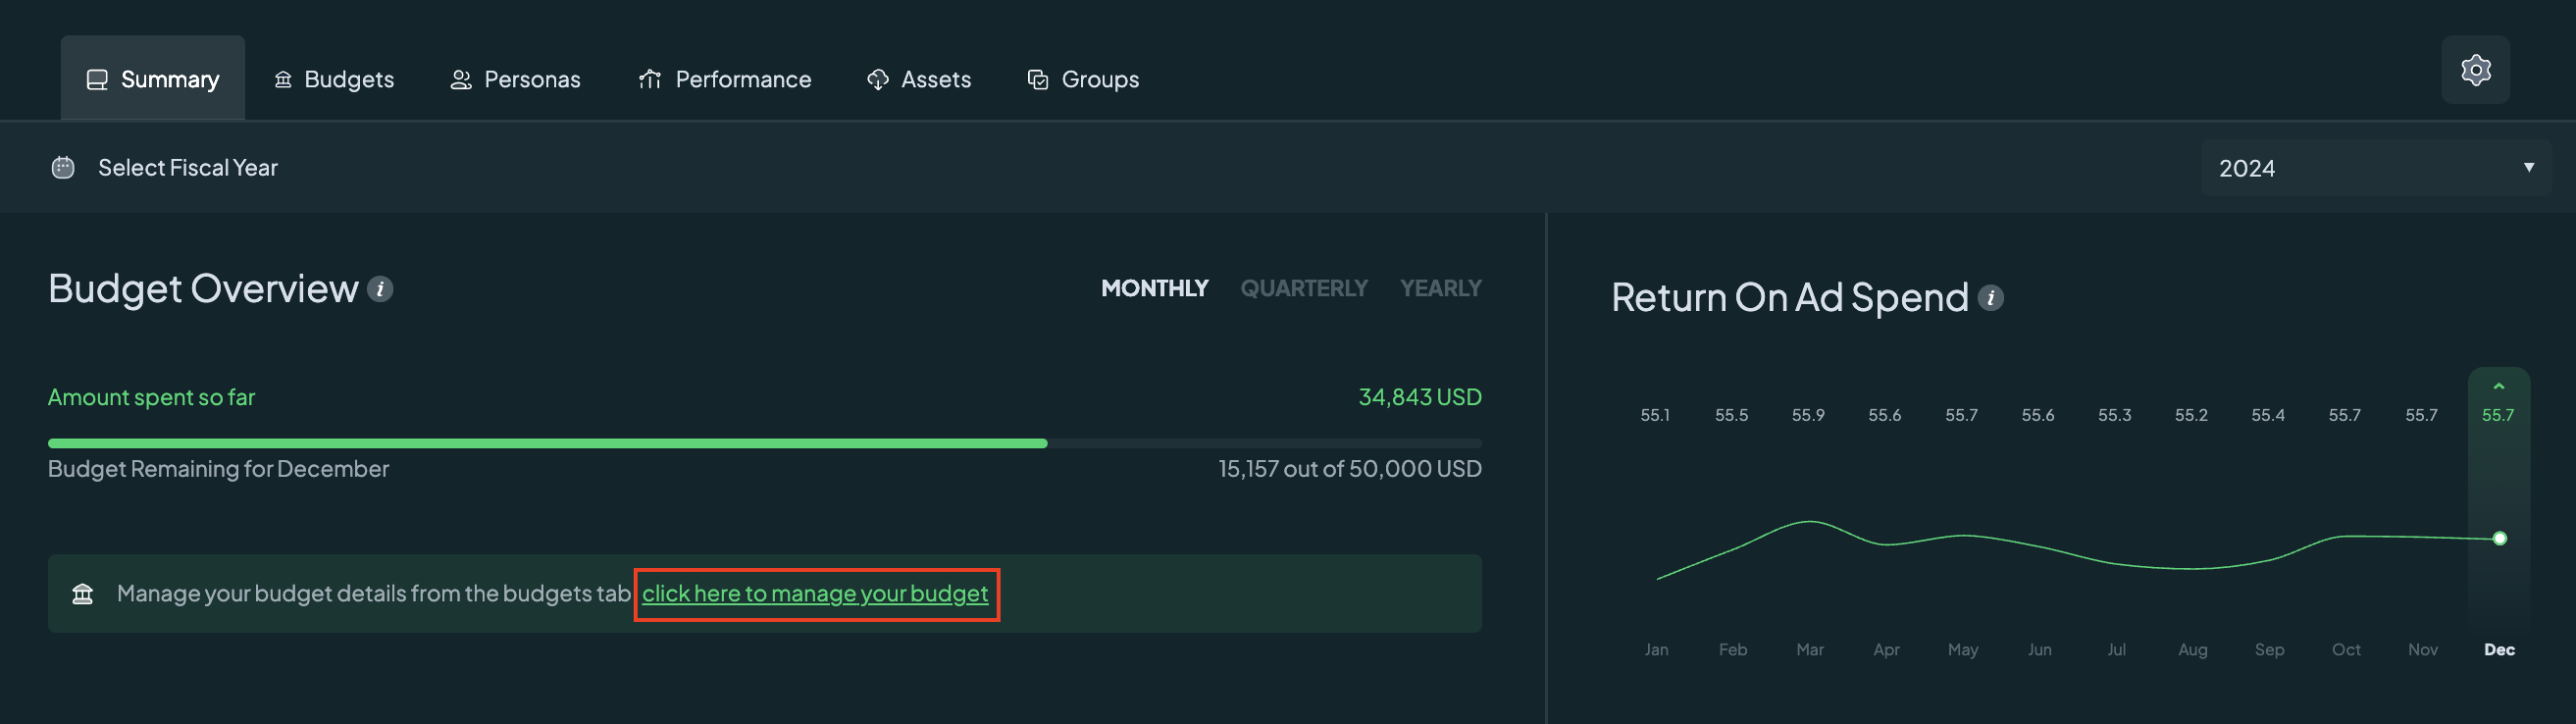Follow 'click here to manage your budget' link

[x=815, y=594]
